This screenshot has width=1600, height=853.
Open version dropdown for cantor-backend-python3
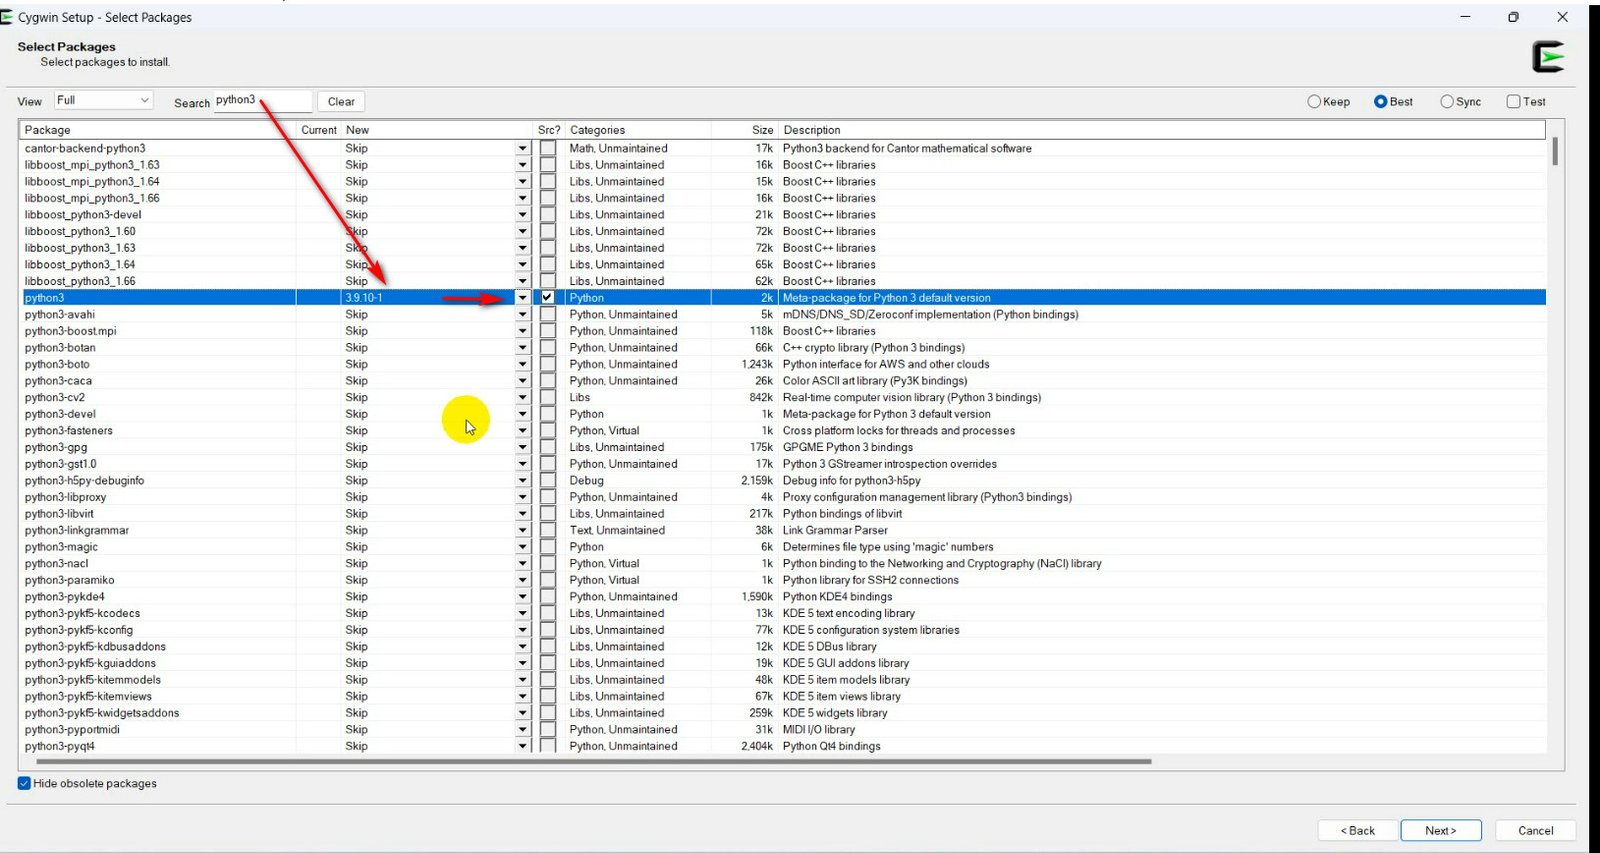pyautogui.click(x=522, y=148)
